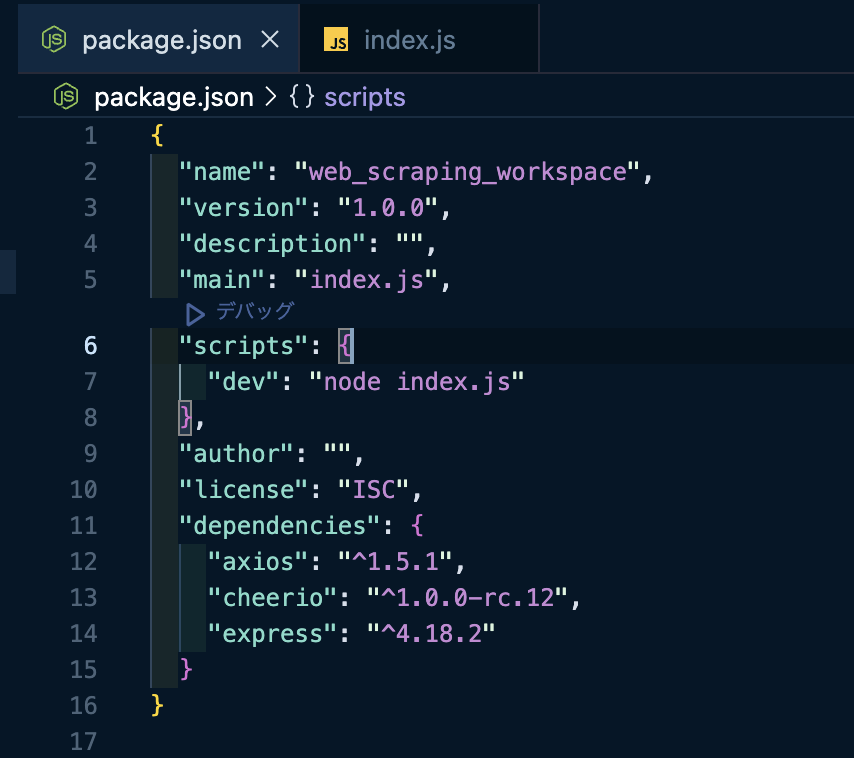Click the "author" key
Image resolution: width=854 pixels, height=758 pixels.
tap(236, 454)
